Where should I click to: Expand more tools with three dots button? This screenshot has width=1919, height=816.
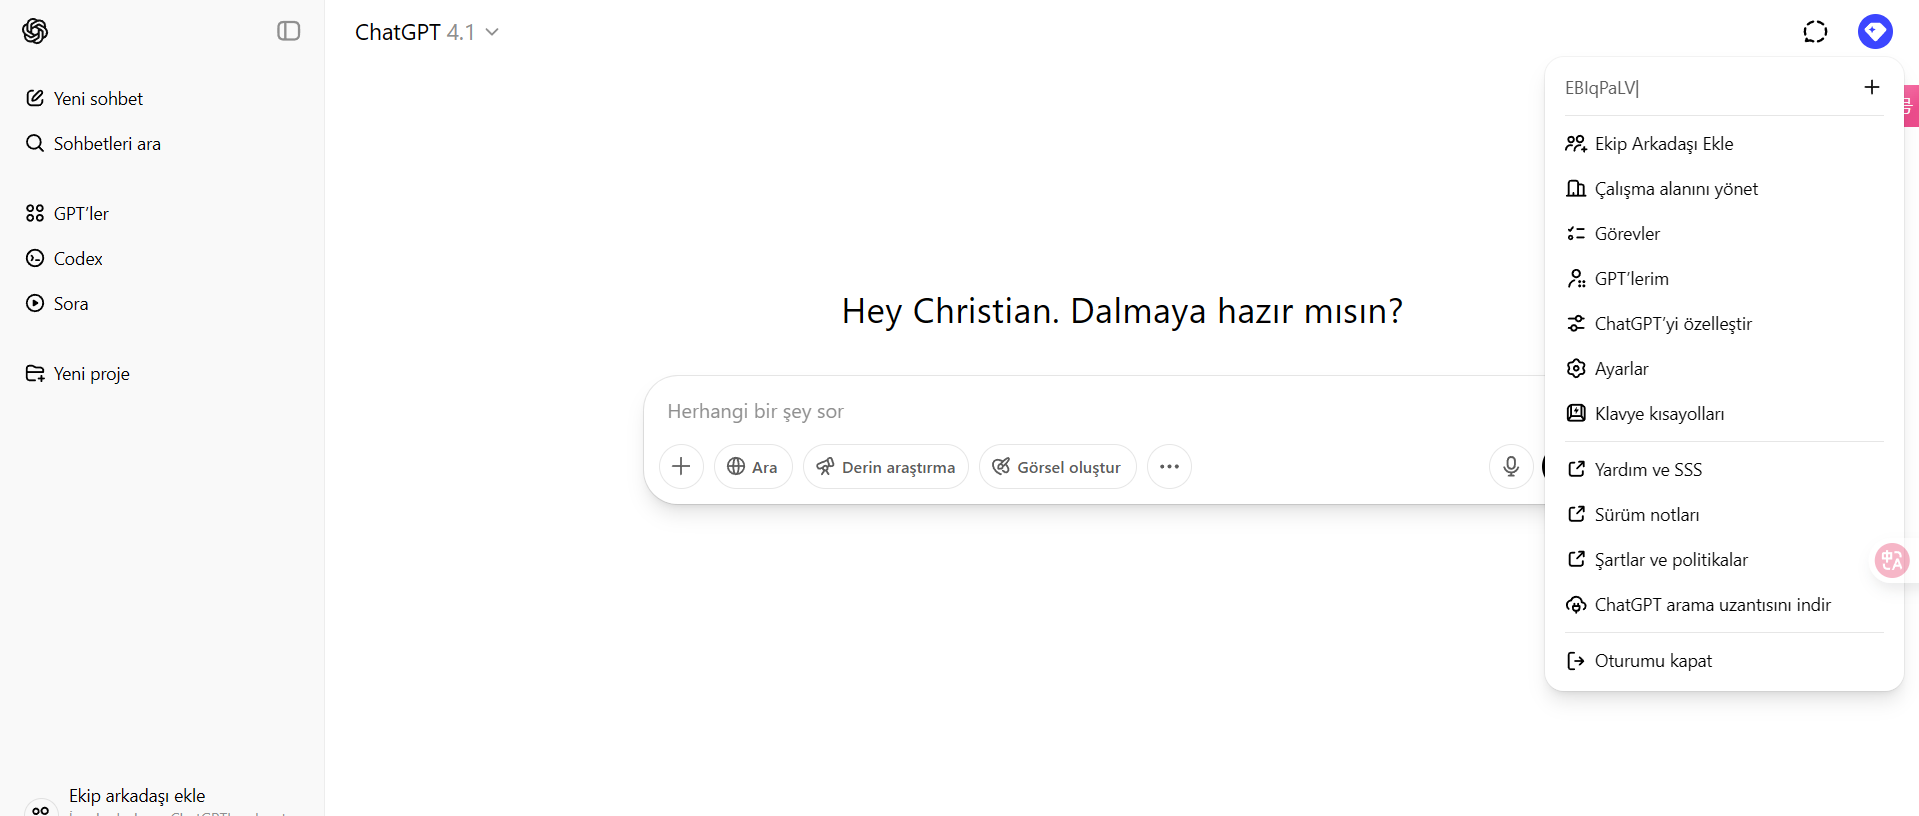[x=1169, y=466]
